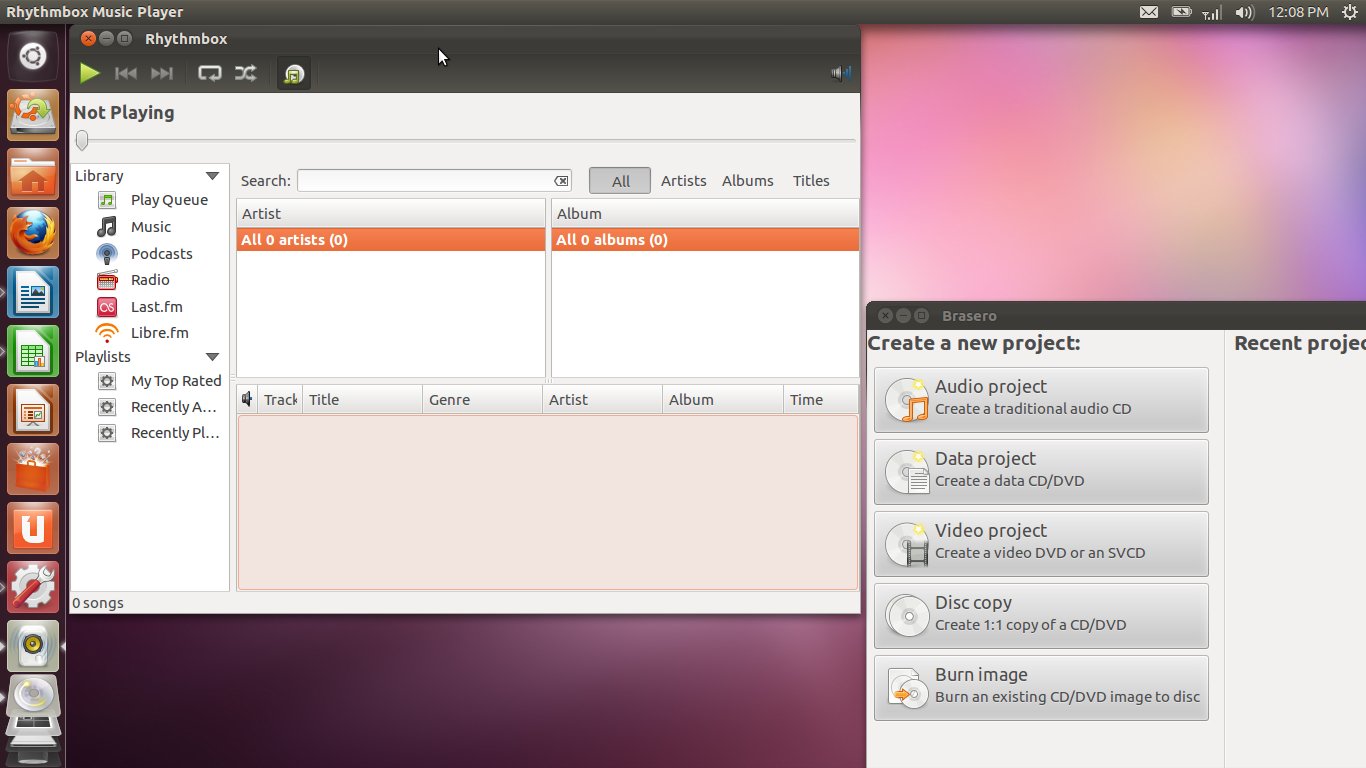Collapse the Library section arrow
This screenshot has width=1366, height=768.
click(212, 176)
